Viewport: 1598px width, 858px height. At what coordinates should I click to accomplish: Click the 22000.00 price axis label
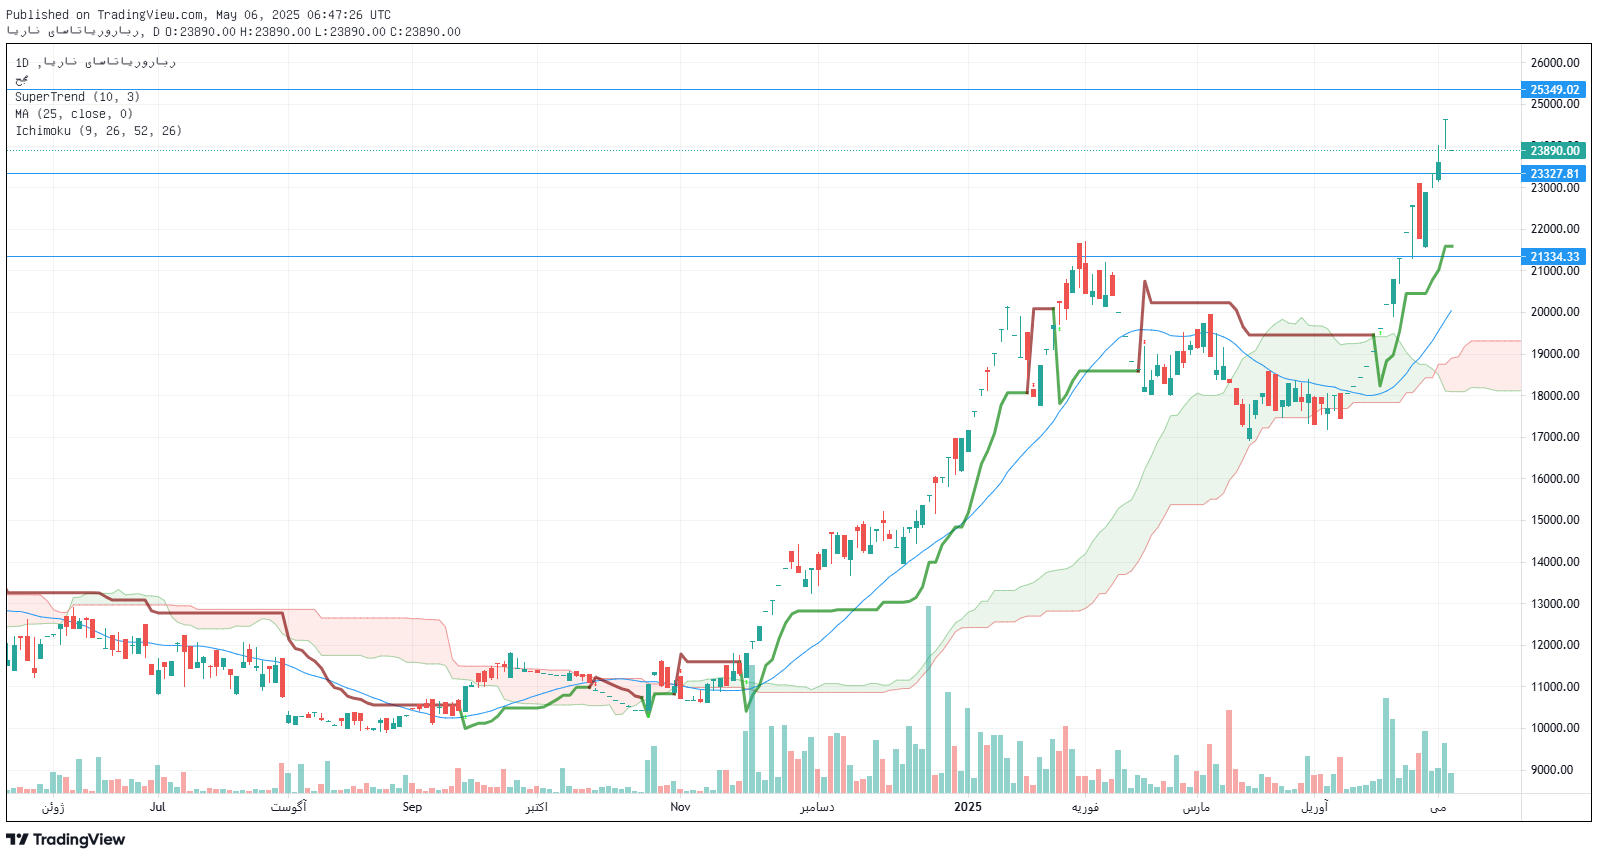(1555, 229)
